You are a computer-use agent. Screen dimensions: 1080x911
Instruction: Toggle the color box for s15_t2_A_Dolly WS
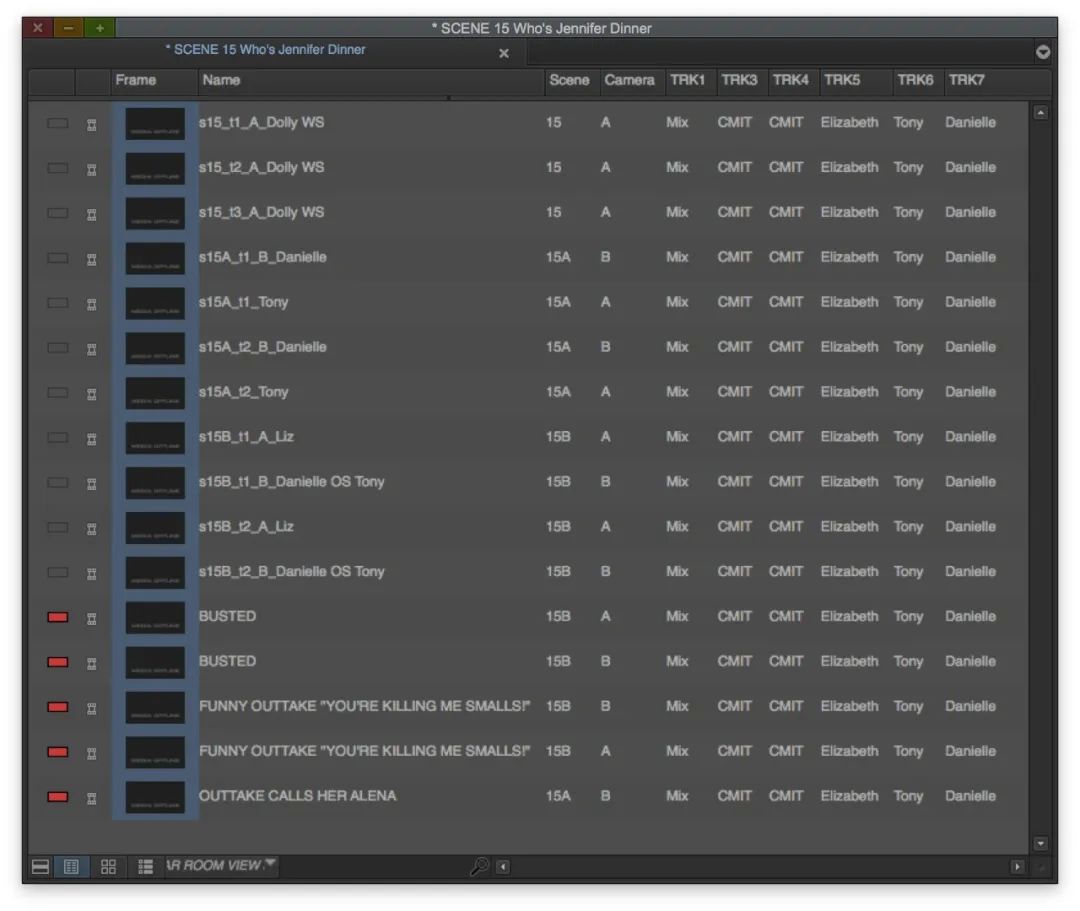[58, 168]
